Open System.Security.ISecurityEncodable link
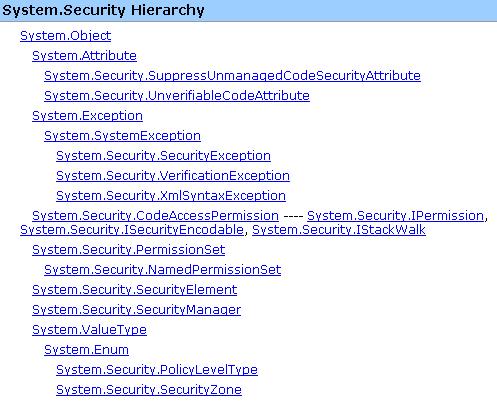The image size is (497, 407). pos(132,230)
